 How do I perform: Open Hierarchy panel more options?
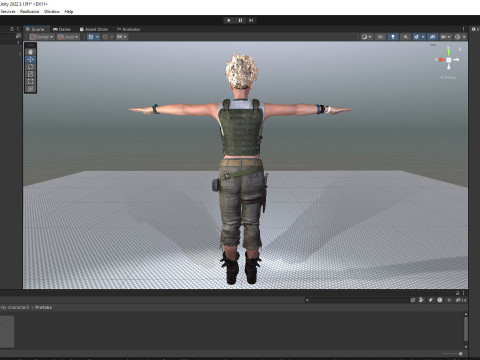[x=18, y=29]
